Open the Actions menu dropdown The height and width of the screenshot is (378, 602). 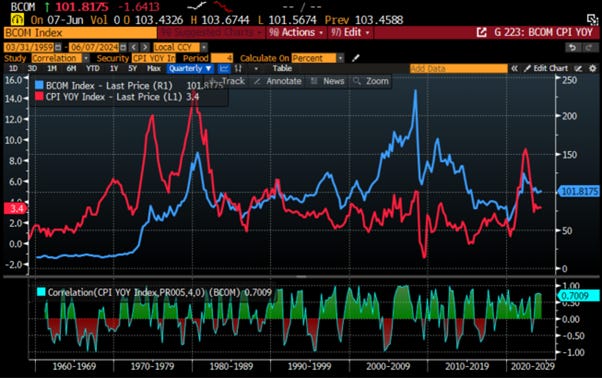[296, 33]
